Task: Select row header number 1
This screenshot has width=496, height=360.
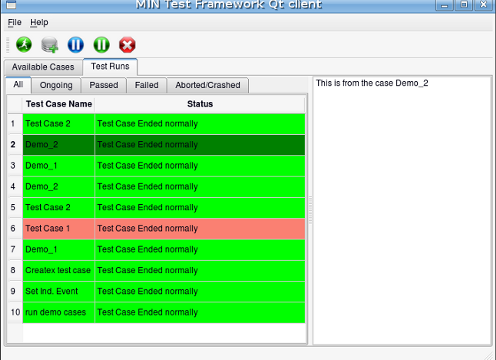Action: pos(15,124)
